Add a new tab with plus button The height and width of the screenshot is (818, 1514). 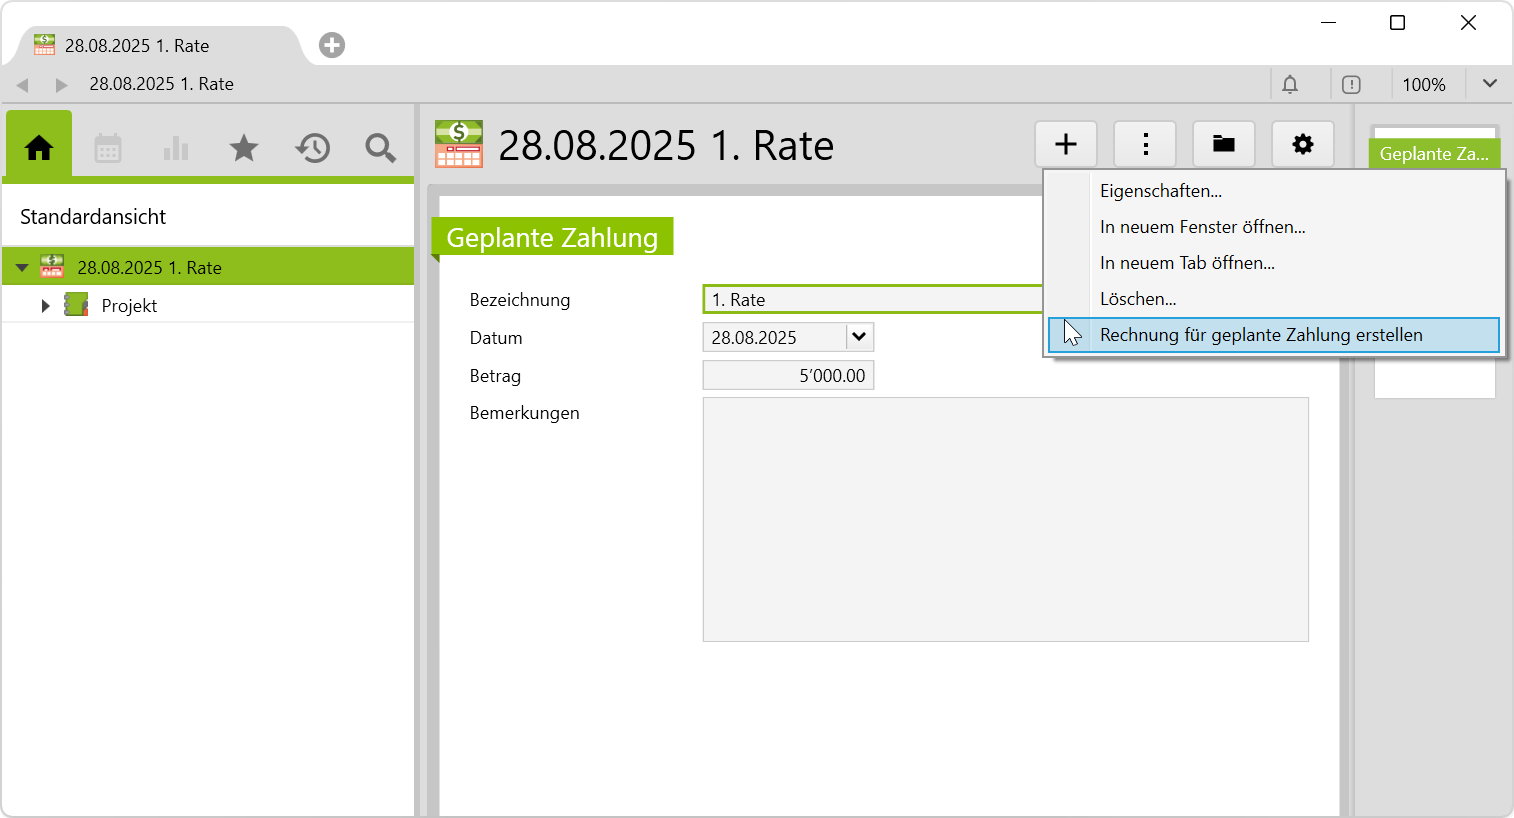point(332,45)
